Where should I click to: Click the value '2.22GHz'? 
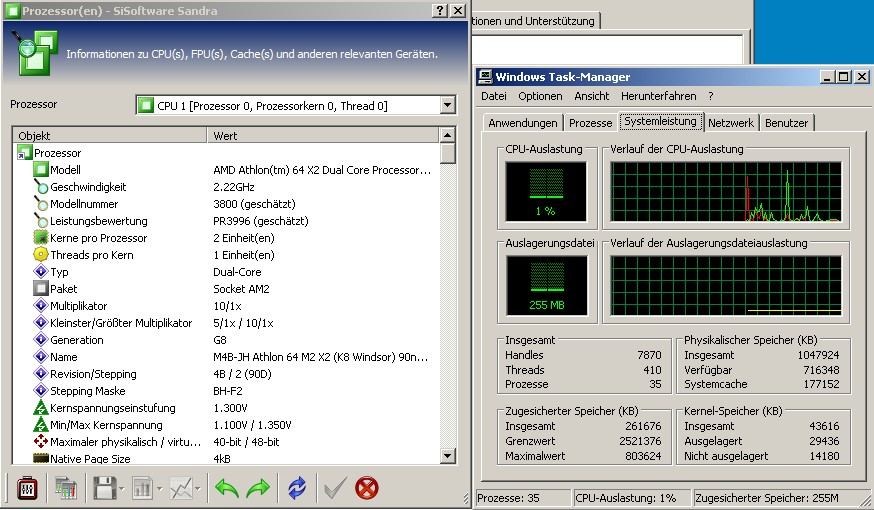pos(234,187)
